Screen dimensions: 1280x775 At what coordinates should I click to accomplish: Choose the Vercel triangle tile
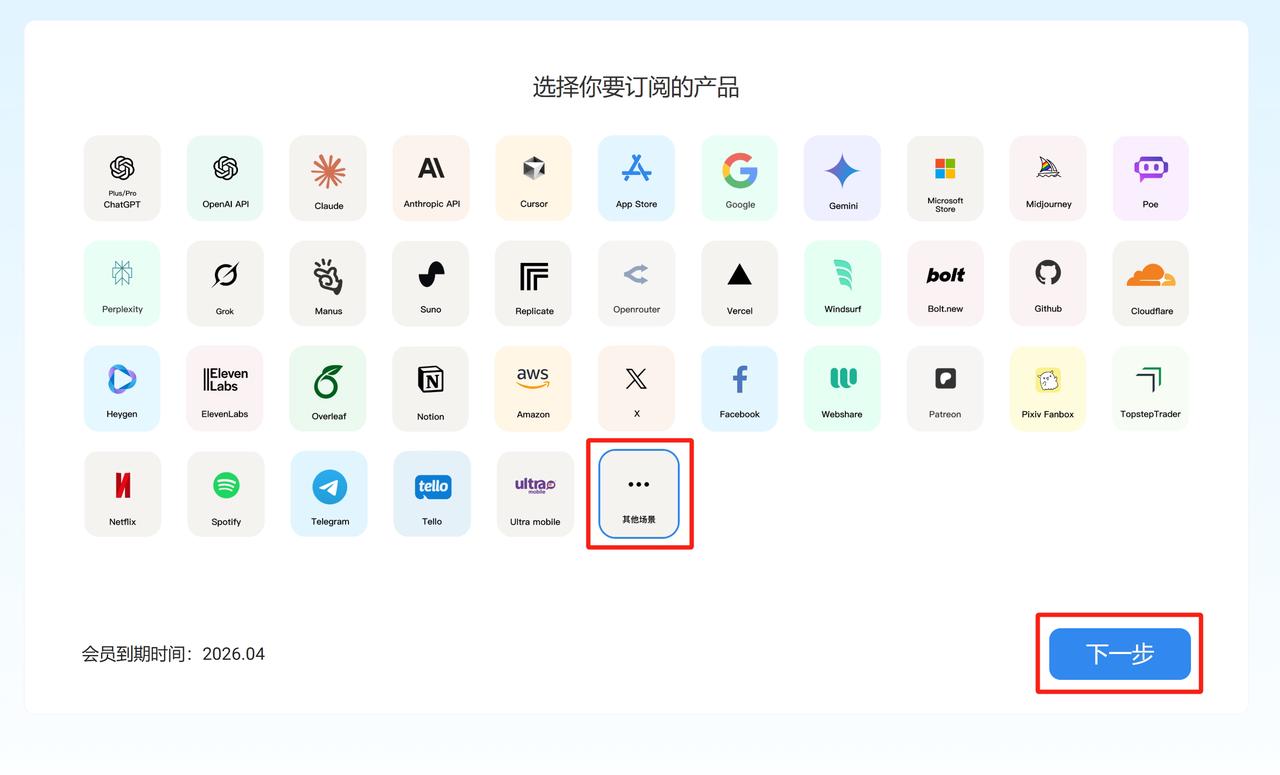[740, 283]
